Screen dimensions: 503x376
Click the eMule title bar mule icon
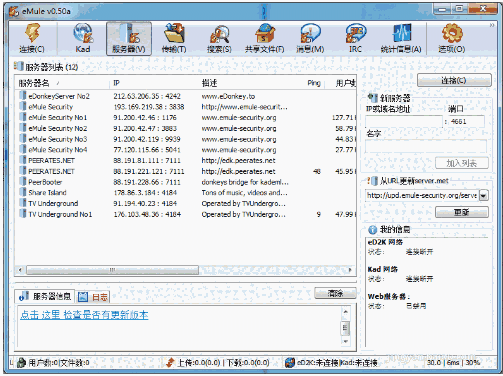point(14,11)
